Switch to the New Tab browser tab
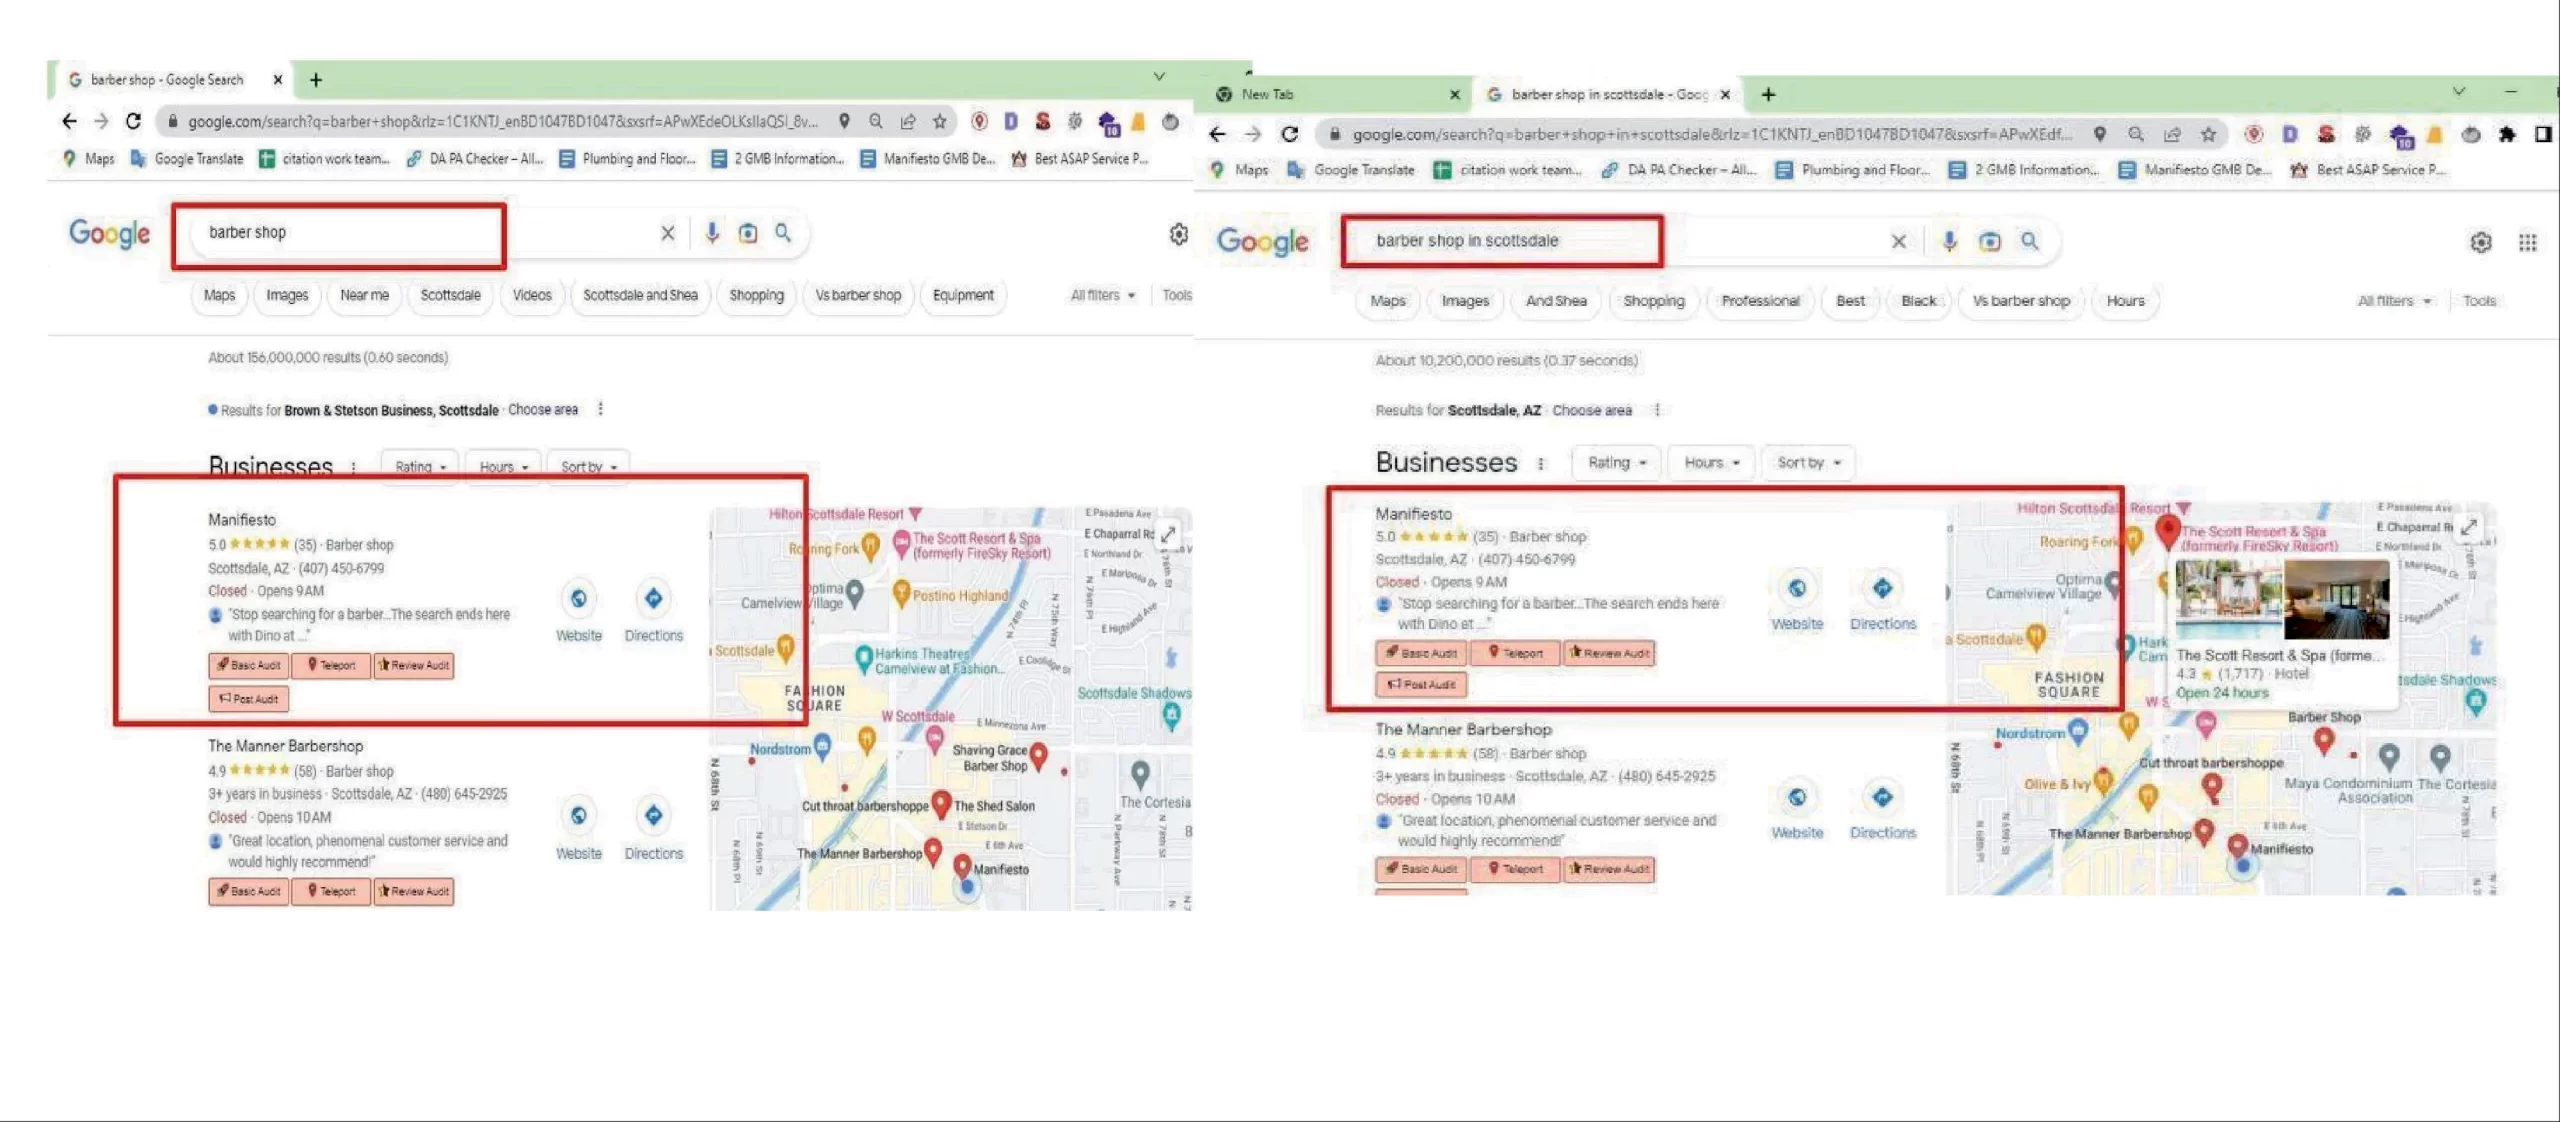Viewport: 2560px width, 1122px height. pyautogui.click(x=1267, y=94)
